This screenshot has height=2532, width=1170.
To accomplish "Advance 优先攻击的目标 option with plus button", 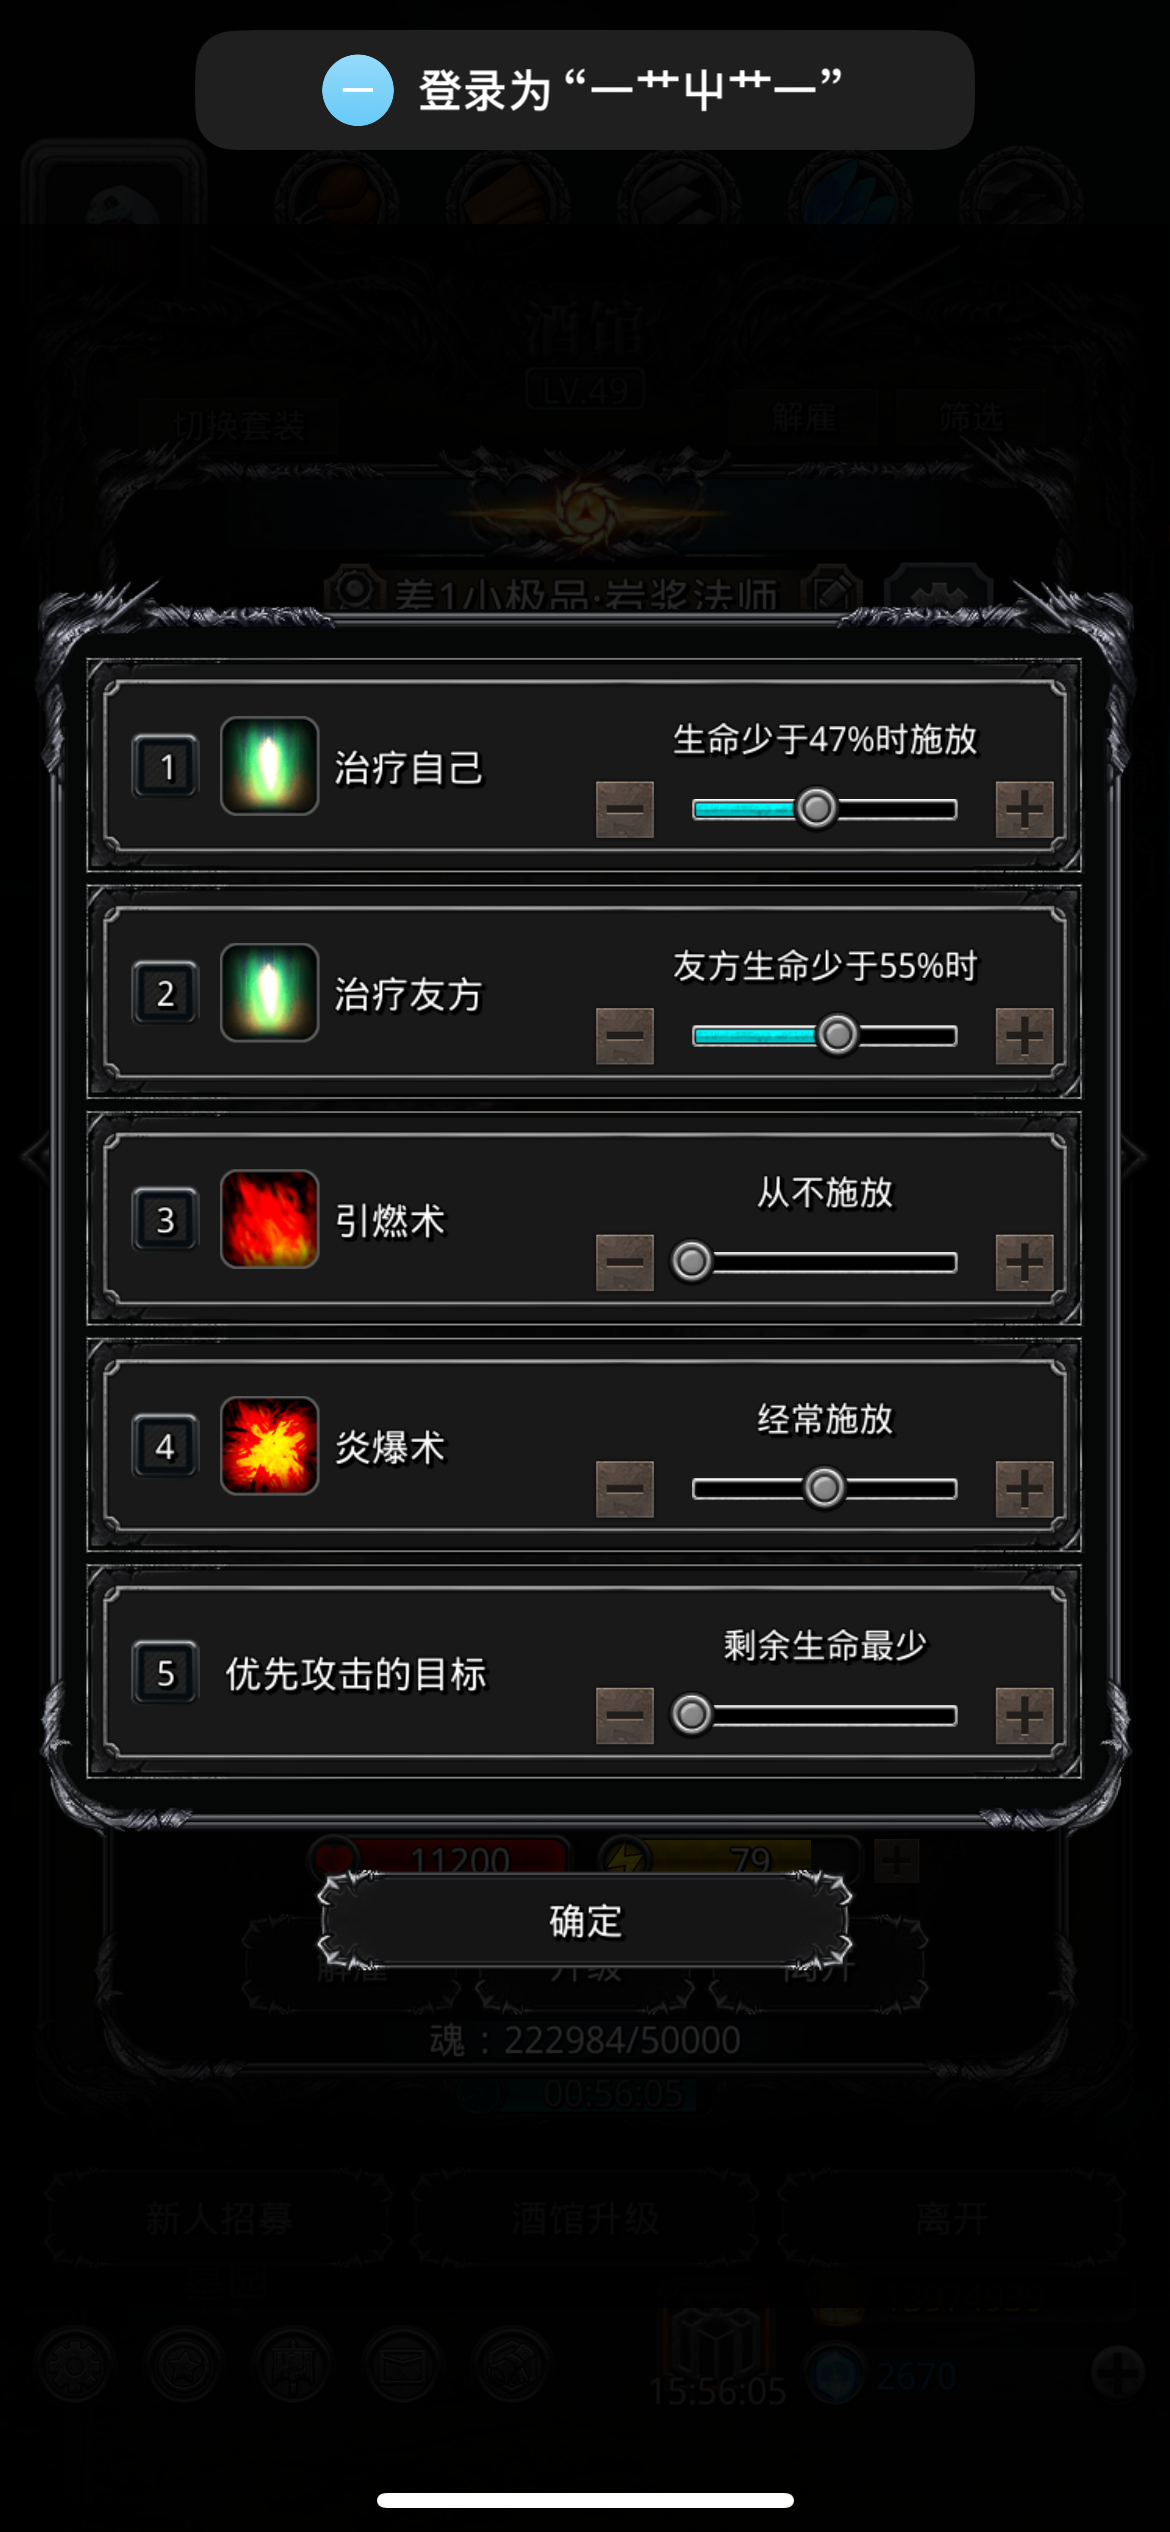I will (1024, 1716).
